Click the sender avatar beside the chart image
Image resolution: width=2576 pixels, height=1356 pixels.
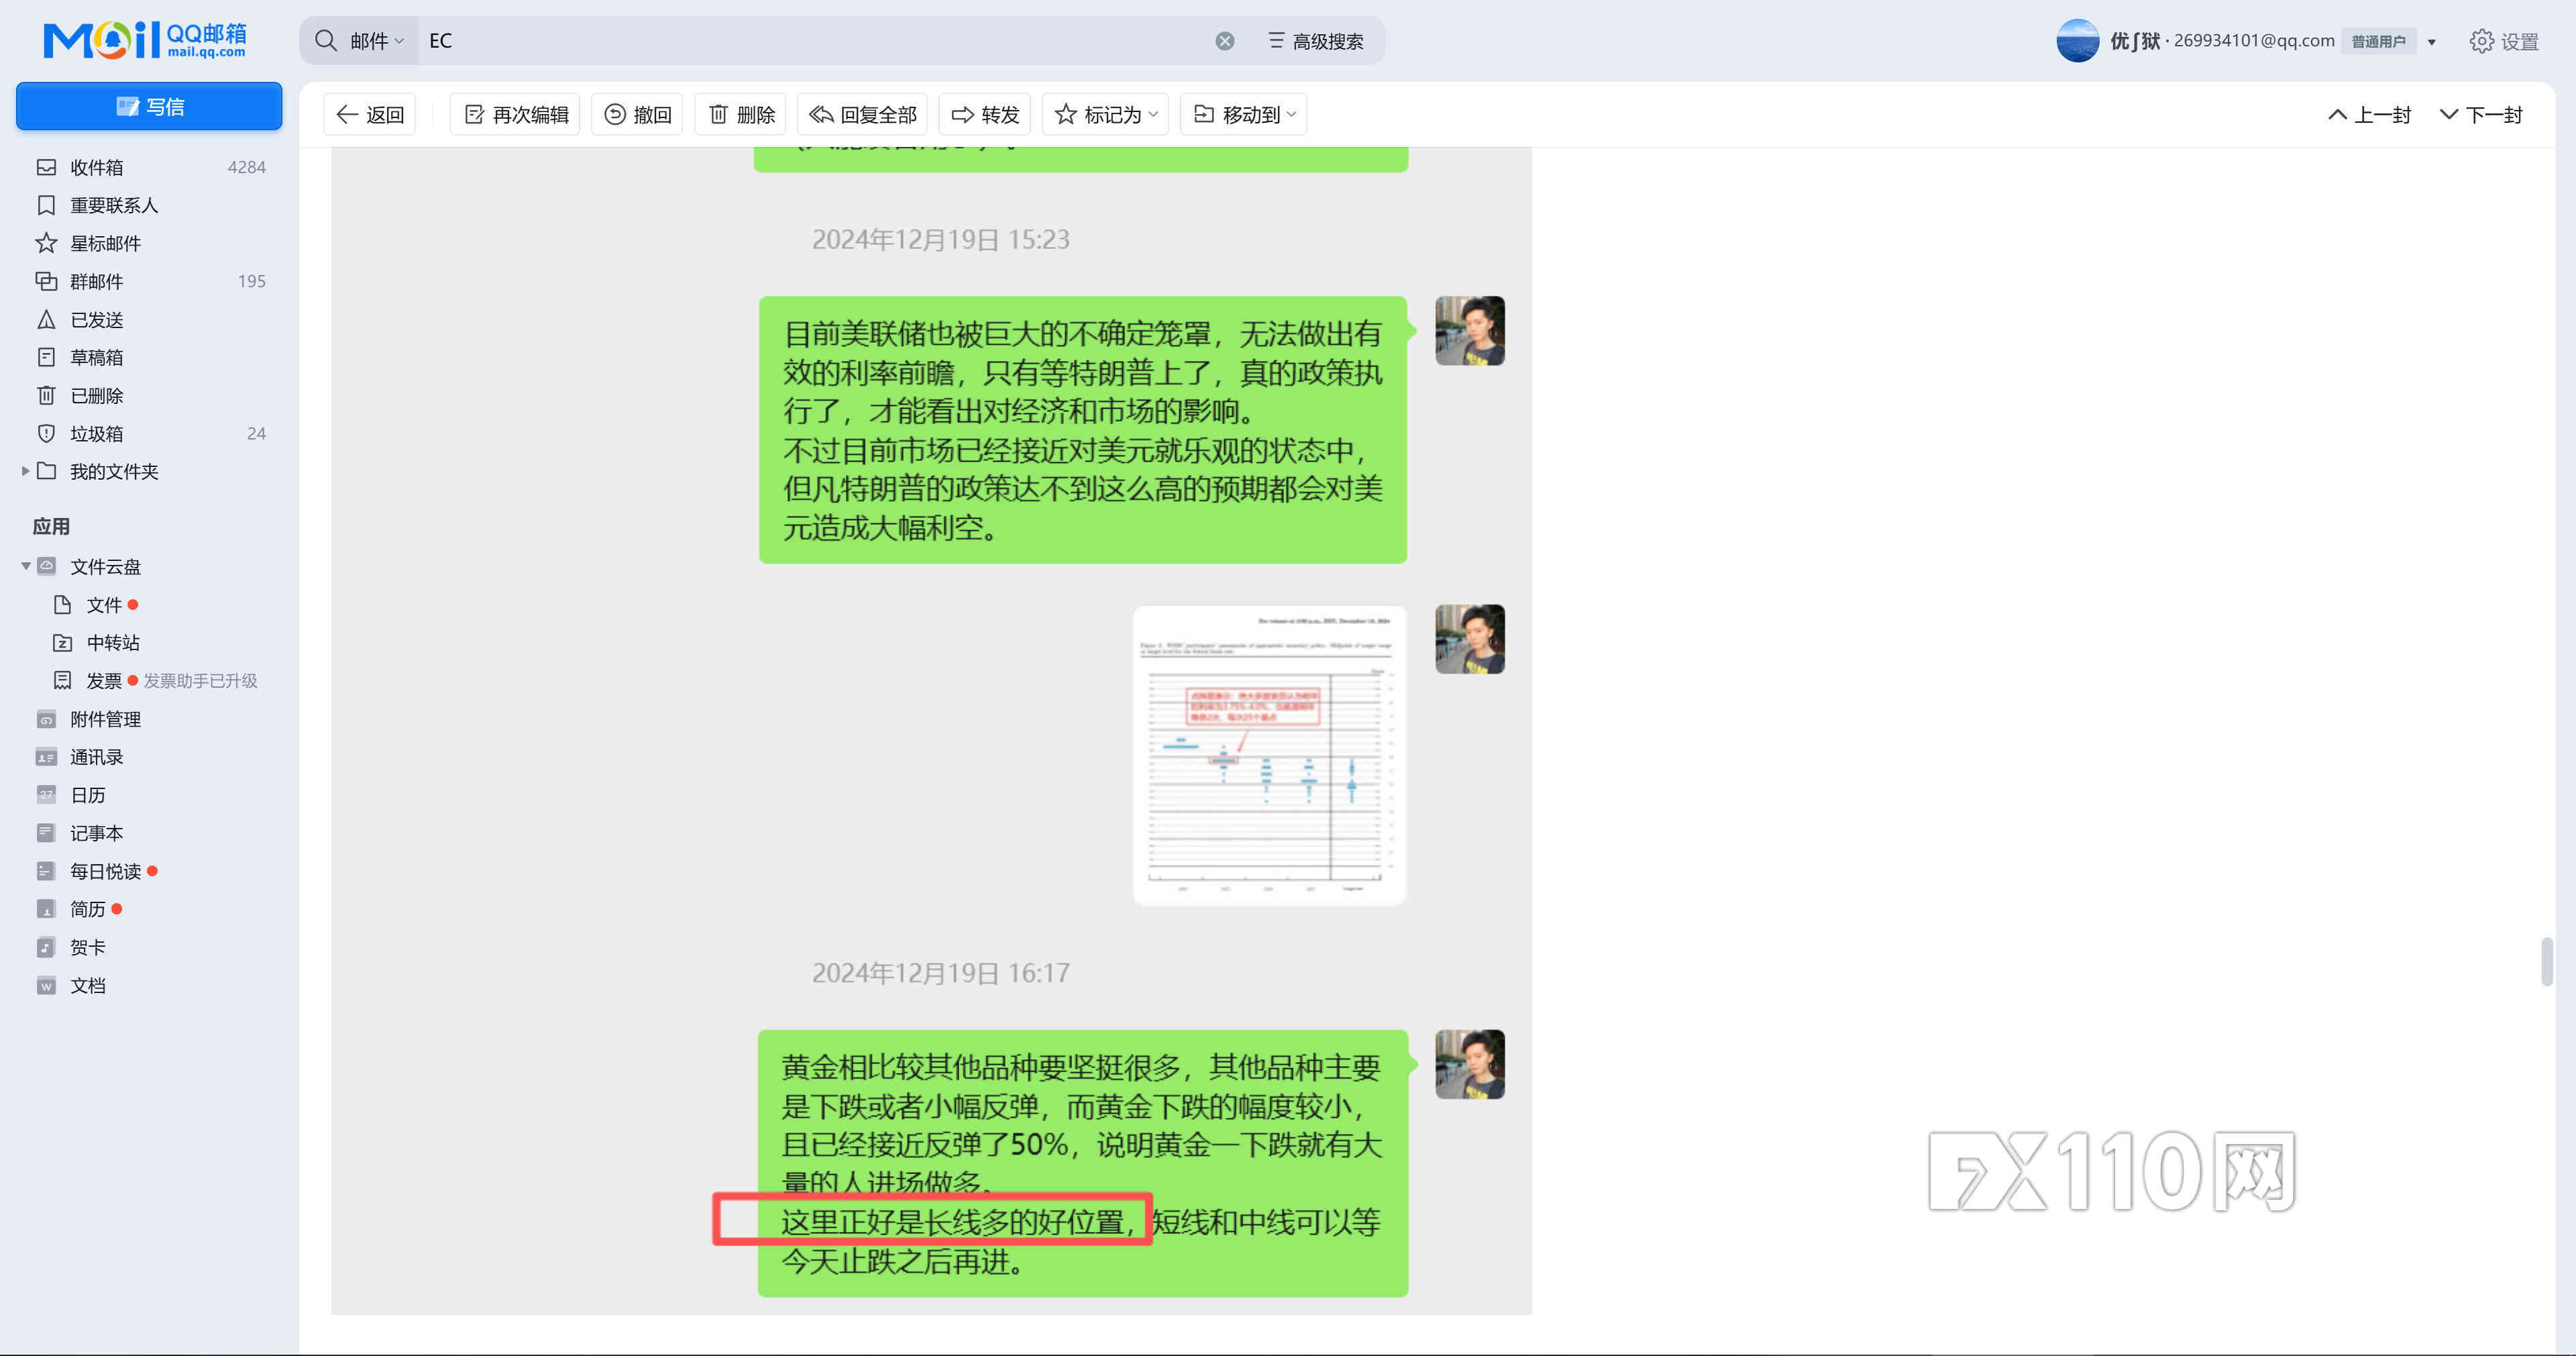tap(1470, 639)
